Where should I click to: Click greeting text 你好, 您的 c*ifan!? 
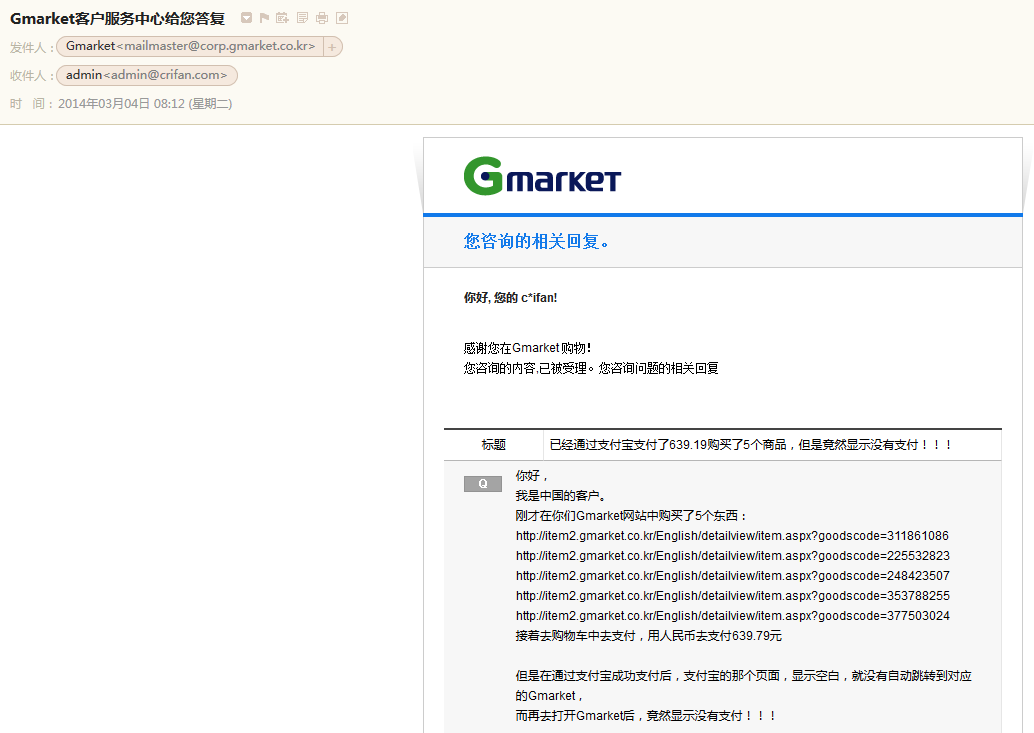[510, 298]
